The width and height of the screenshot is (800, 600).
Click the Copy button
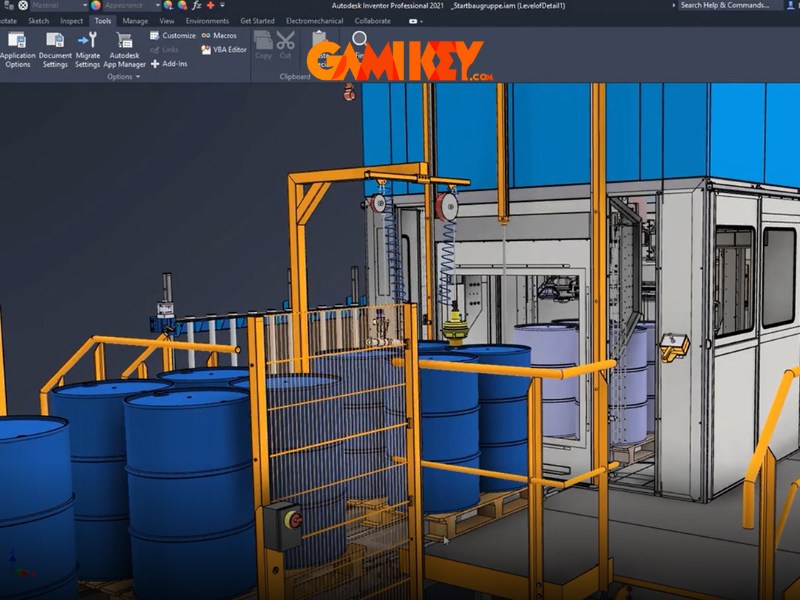coord(263,45)
